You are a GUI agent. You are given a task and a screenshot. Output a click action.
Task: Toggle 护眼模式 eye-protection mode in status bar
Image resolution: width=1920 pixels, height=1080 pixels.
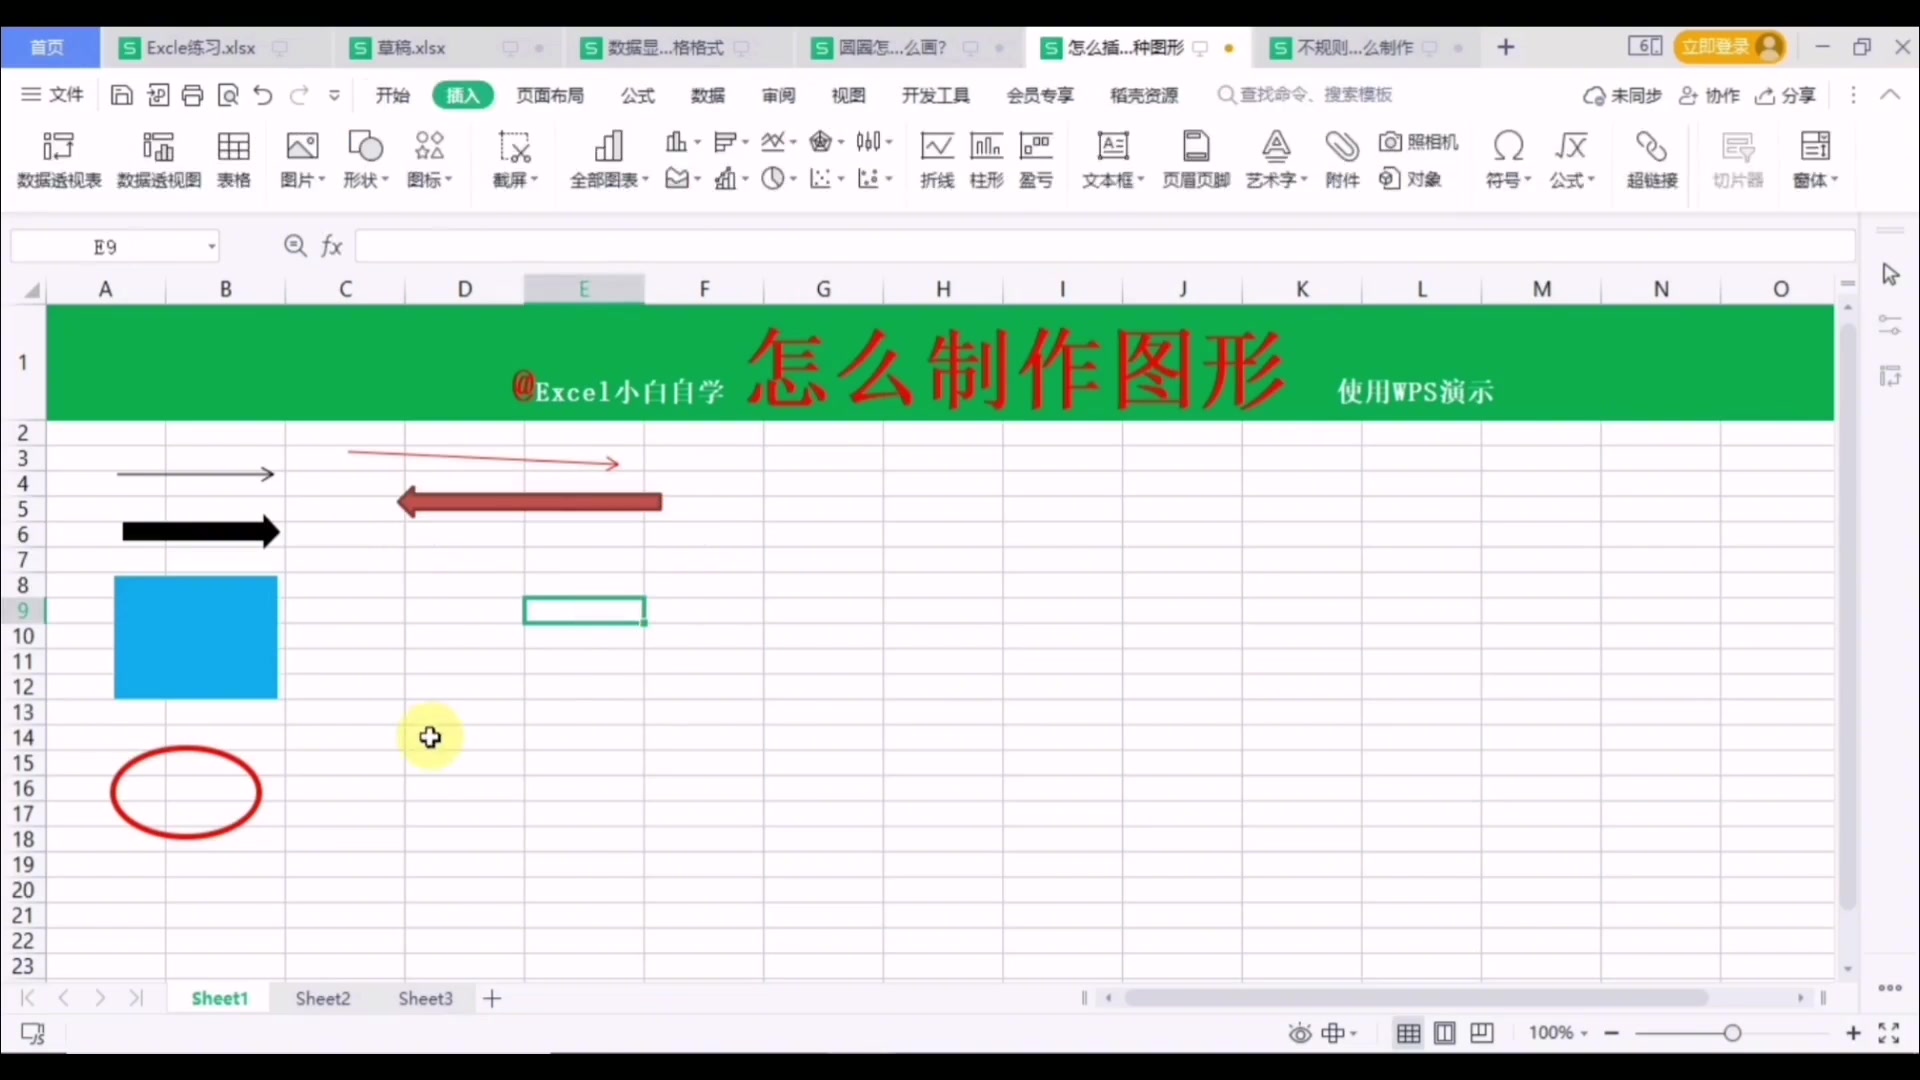pyautogui.click(x=1299, y=1033)
